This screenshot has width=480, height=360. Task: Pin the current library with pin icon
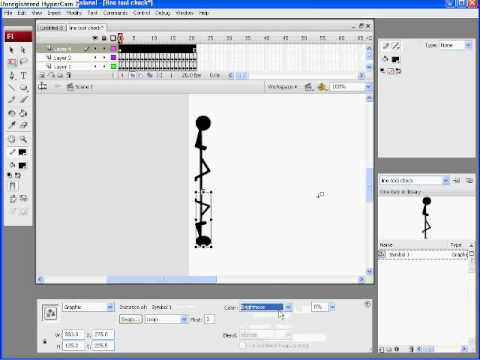[456, 180]
